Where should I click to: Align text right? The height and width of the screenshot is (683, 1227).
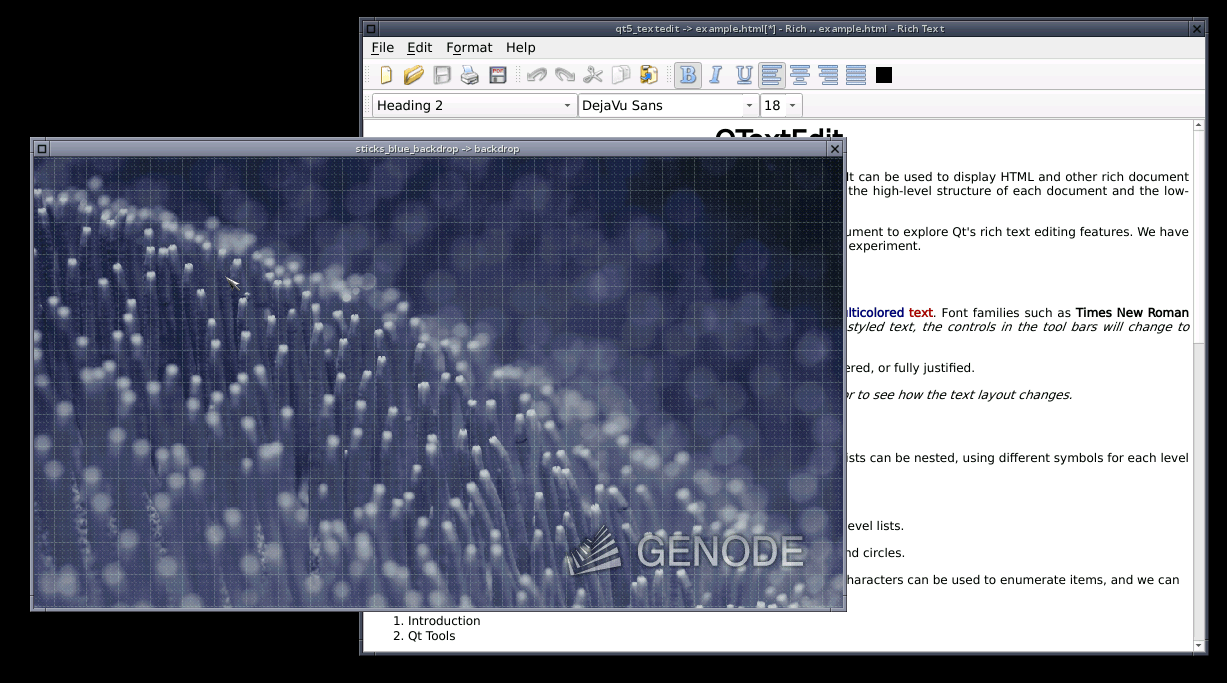click(828, 75)
